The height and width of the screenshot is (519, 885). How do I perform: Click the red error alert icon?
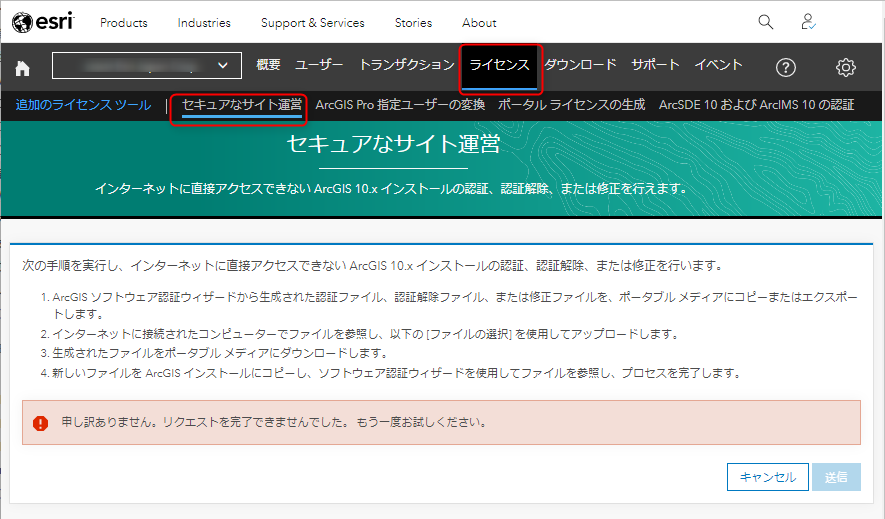[41, 423]
